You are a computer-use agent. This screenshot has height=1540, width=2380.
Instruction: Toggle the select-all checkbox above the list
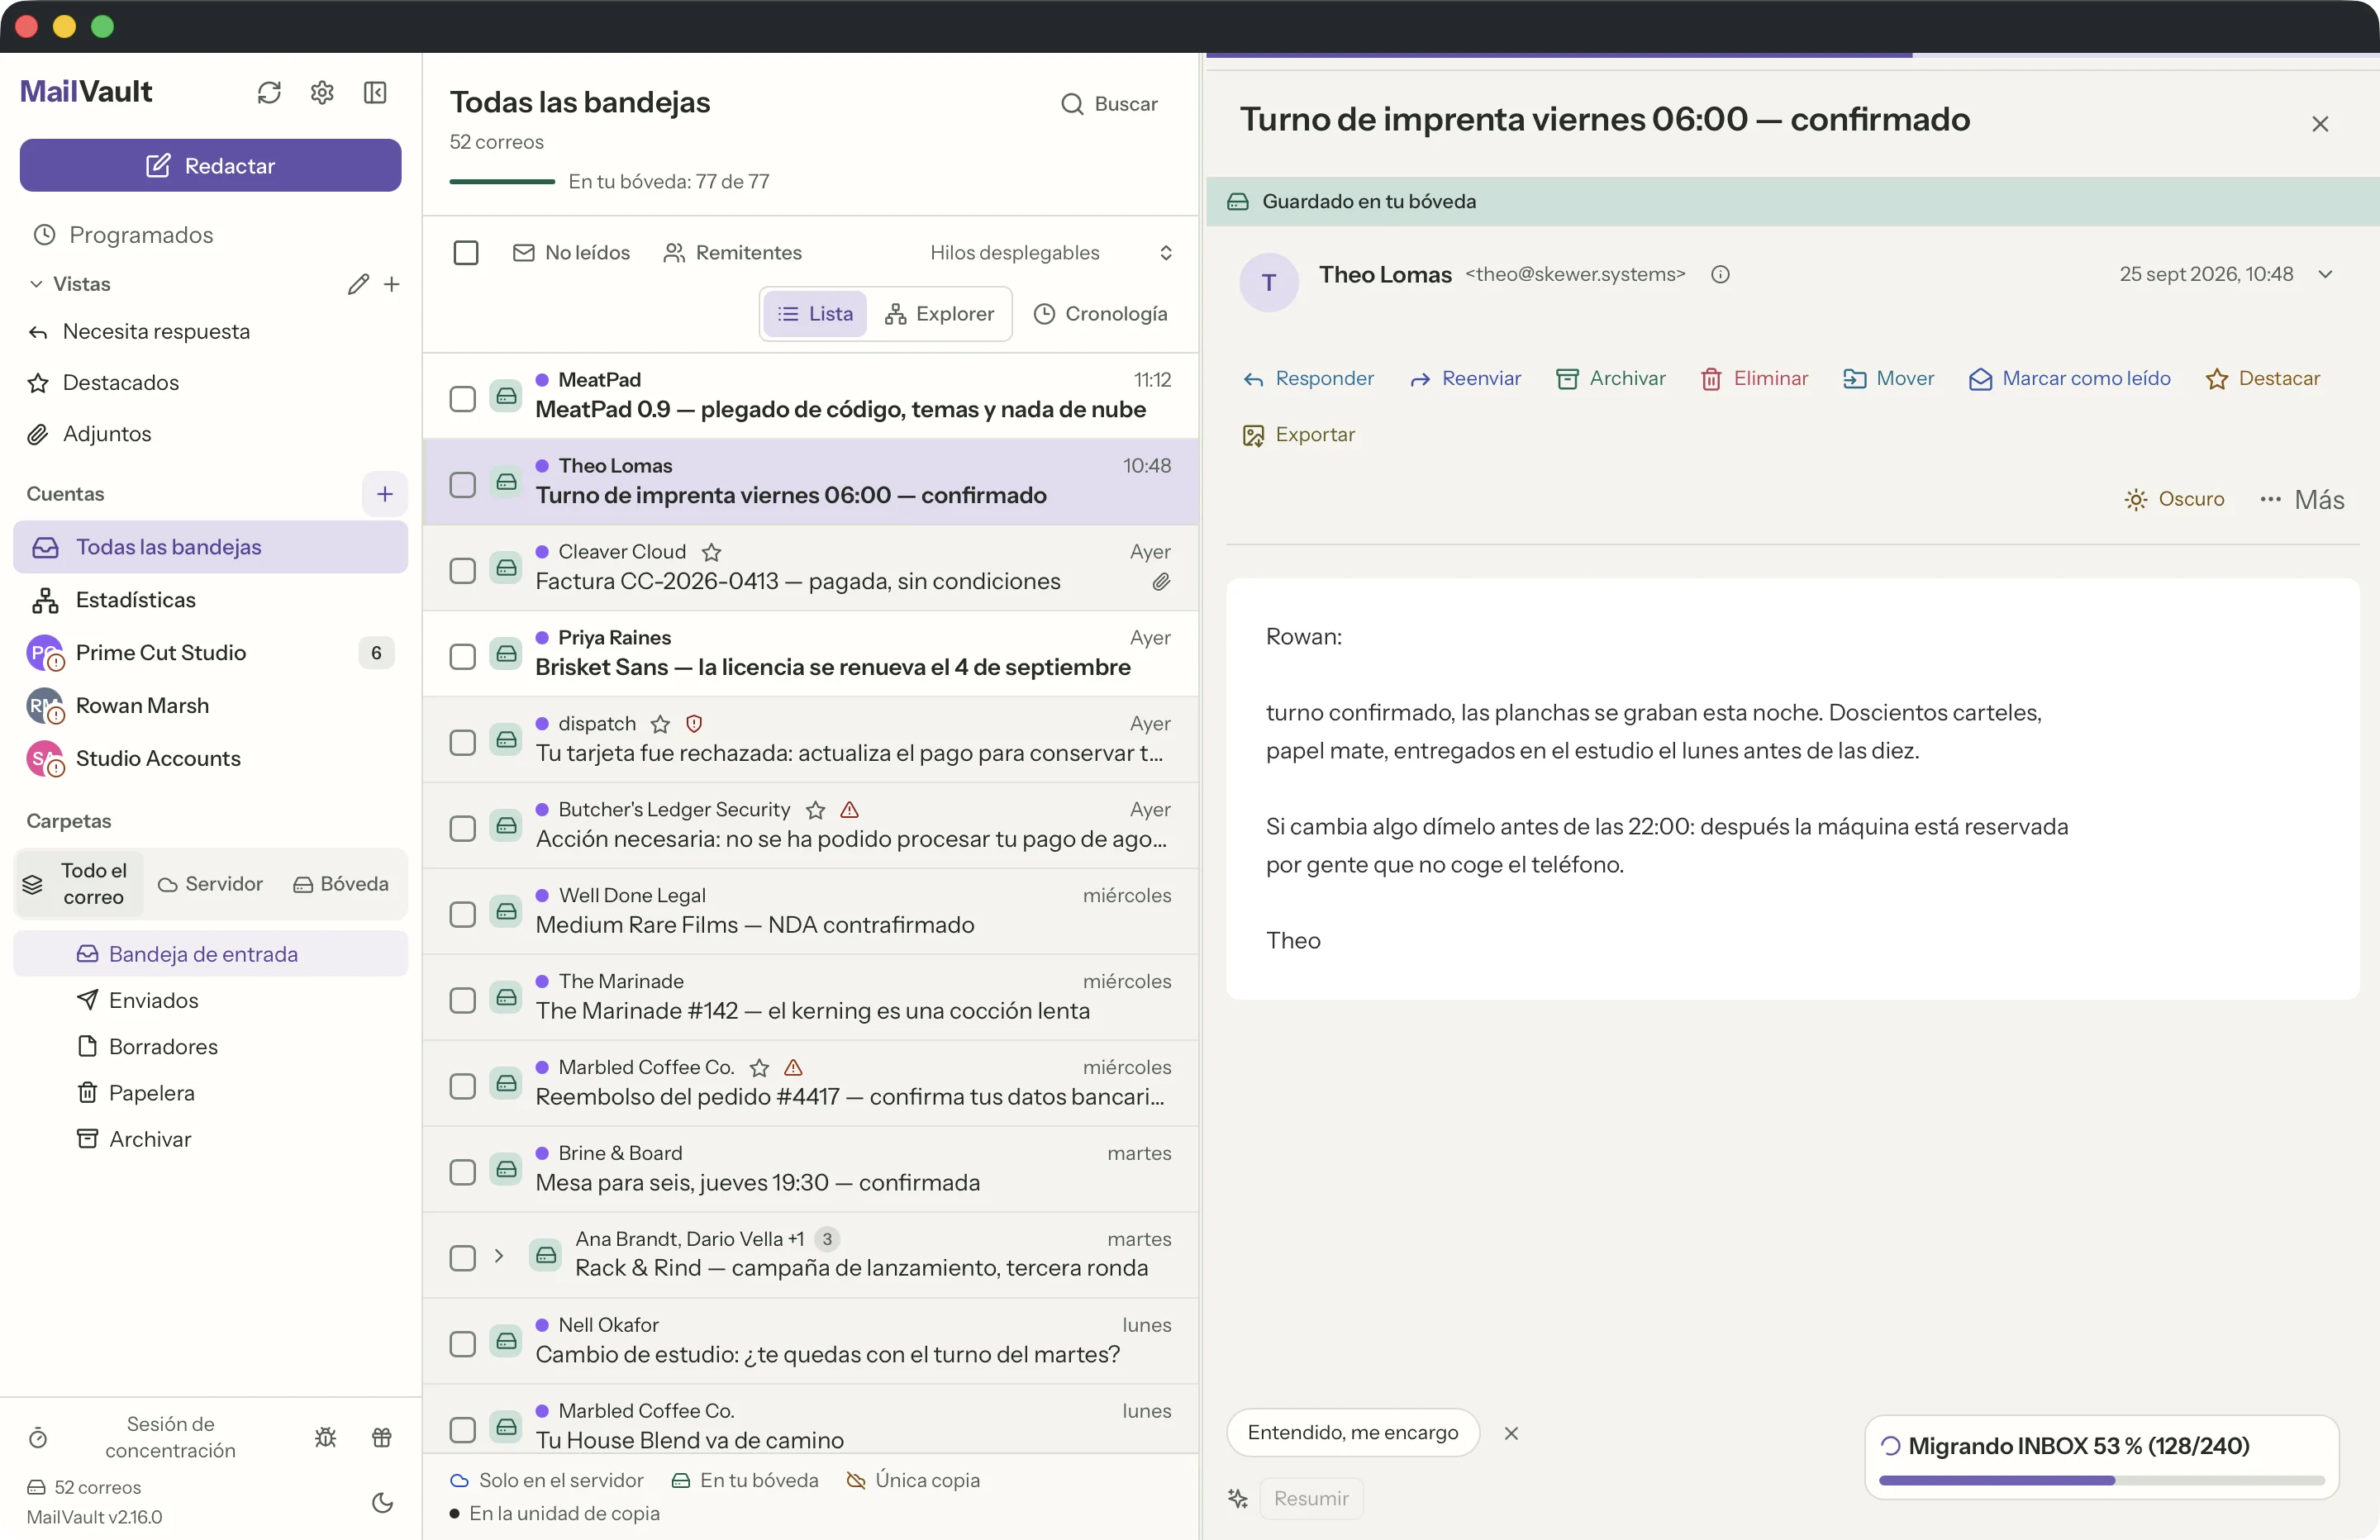466,253
